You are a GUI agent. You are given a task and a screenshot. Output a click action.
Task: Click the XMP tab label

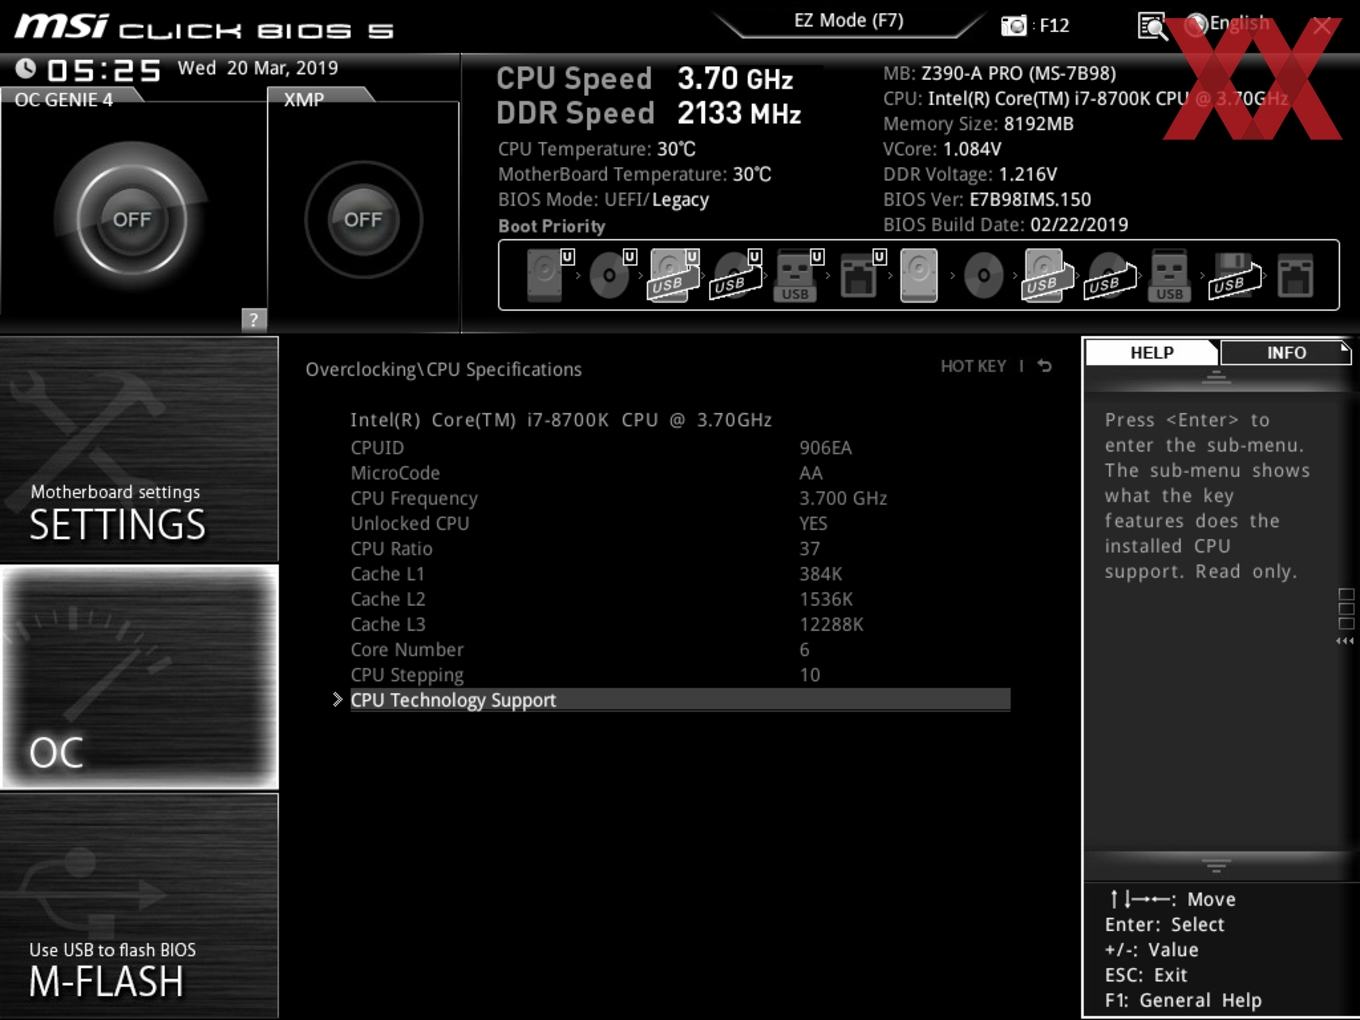click(x=304, y=100)
